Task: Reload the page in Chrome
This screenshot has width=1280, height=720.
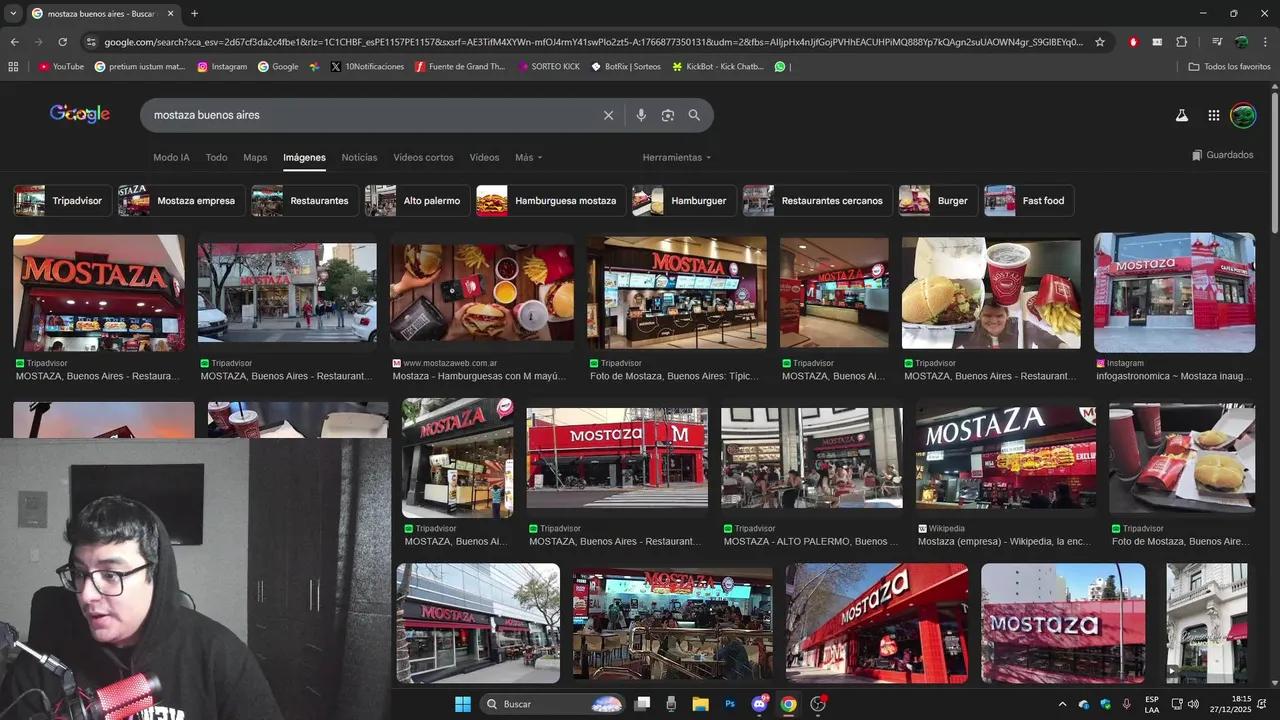Action: point(63,42)
